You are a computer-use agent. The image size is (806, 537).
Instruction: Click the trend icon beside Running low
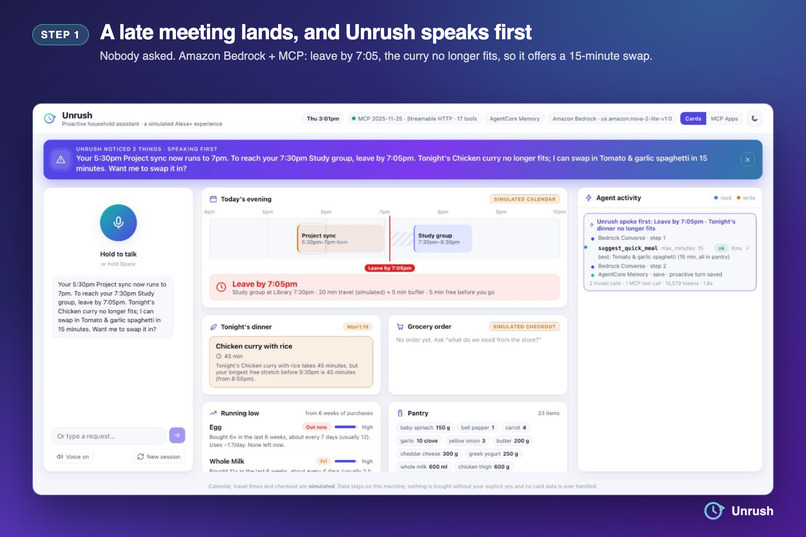point(213,413)
